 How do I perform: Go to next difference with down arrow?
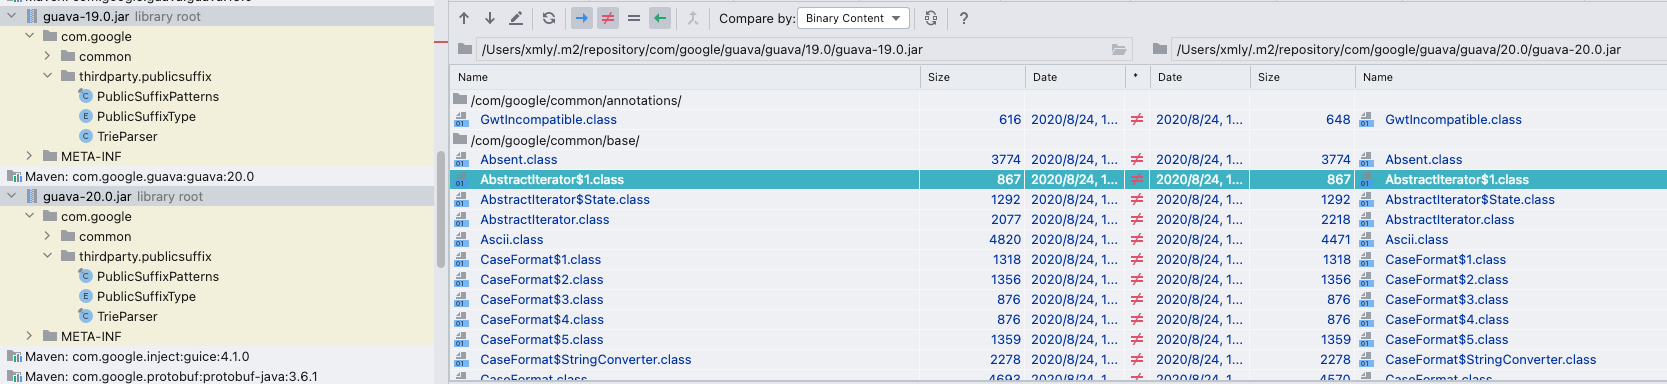[490, 18]
